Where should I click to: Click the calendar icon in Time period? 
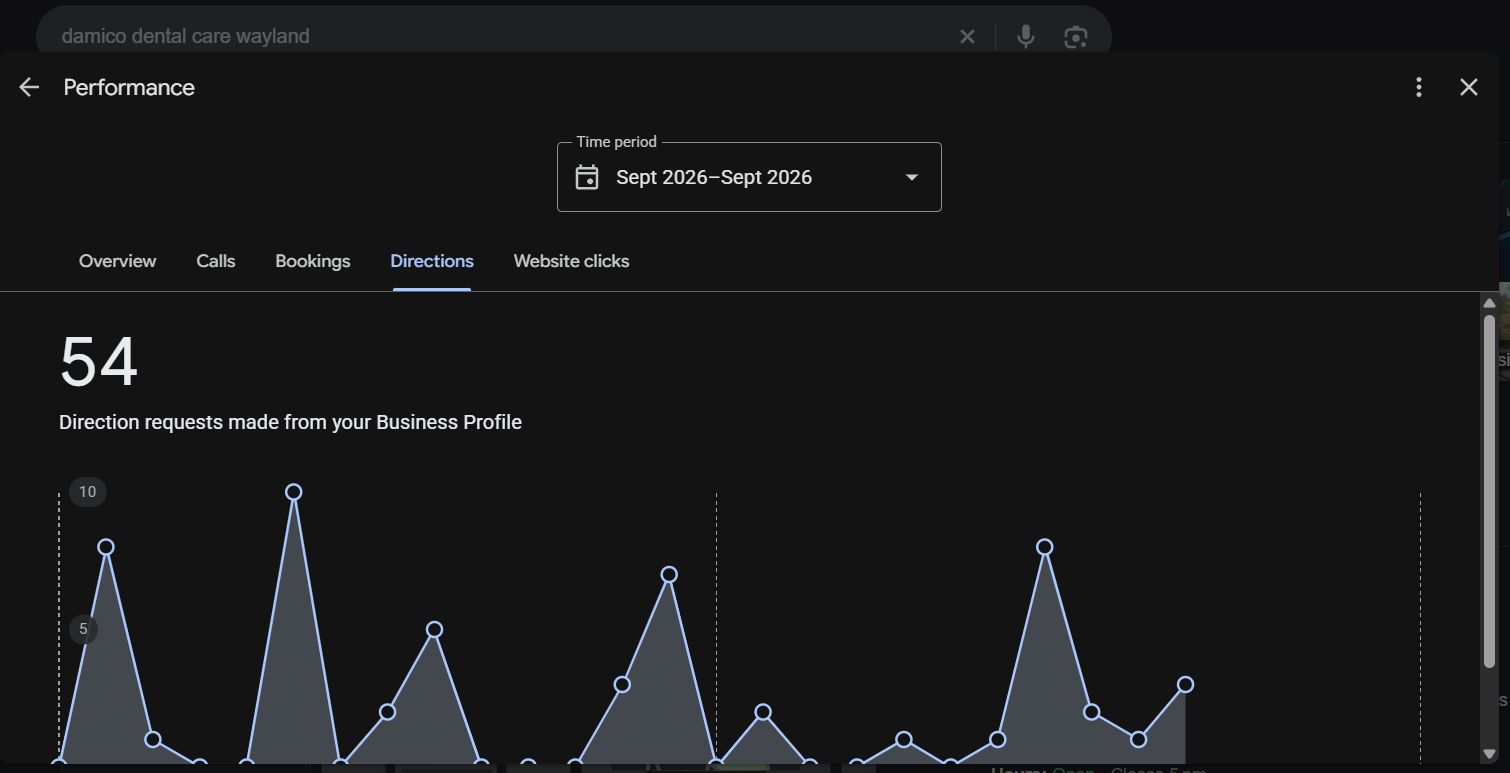(587, 177)
